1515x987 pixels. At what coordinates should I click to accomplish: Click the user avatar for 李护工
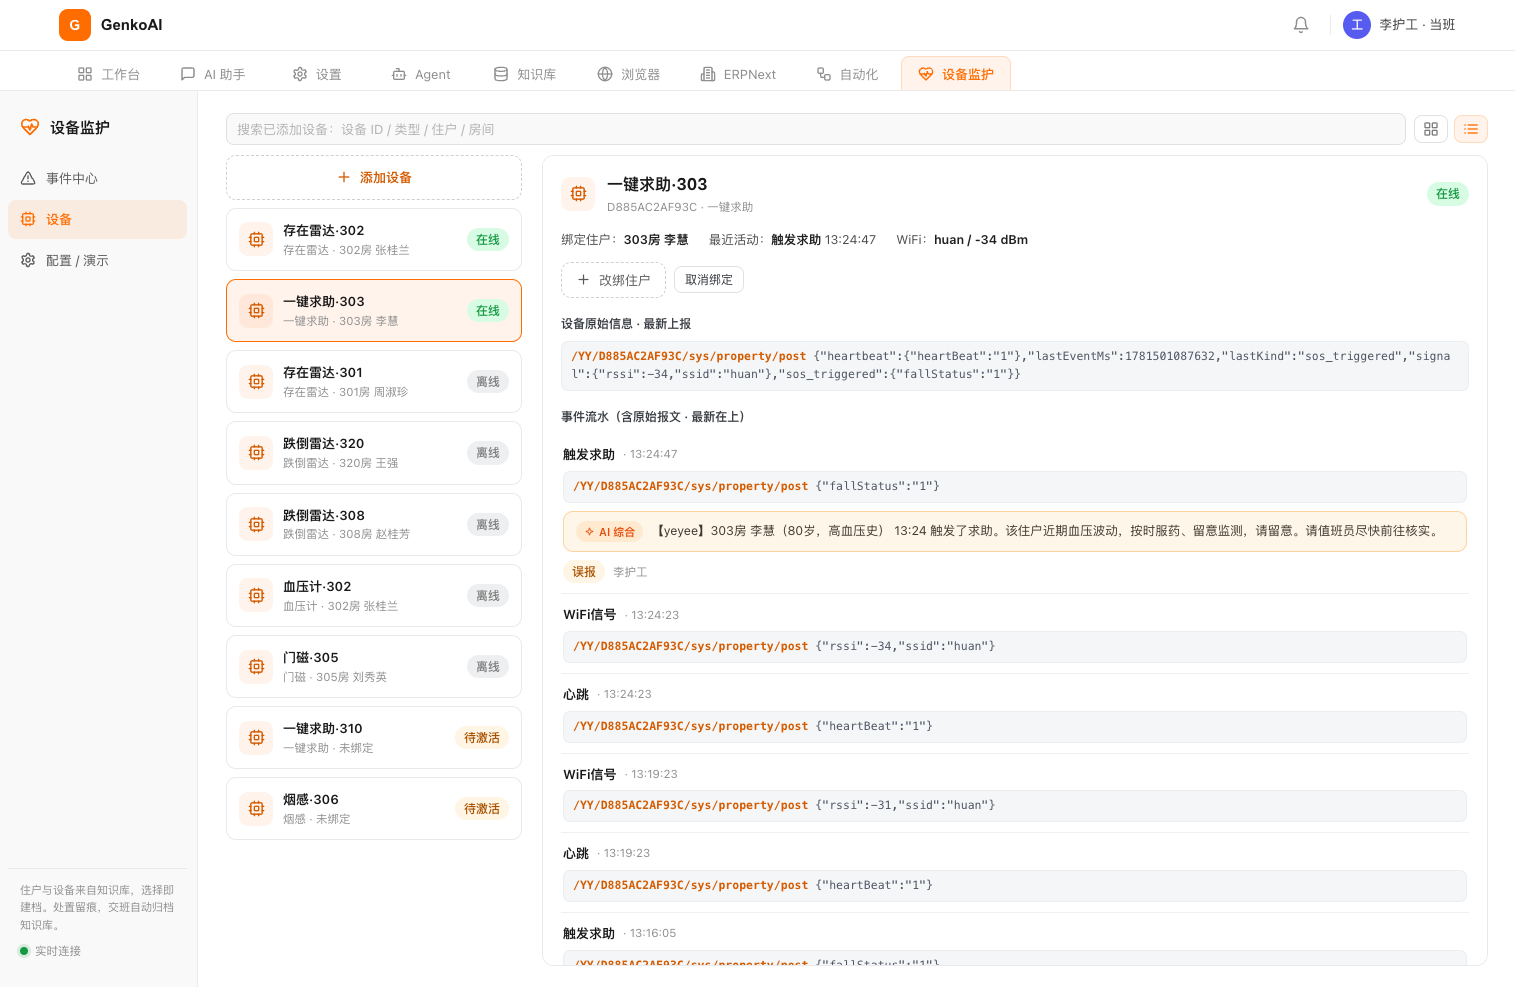(x=1357, y=25)
